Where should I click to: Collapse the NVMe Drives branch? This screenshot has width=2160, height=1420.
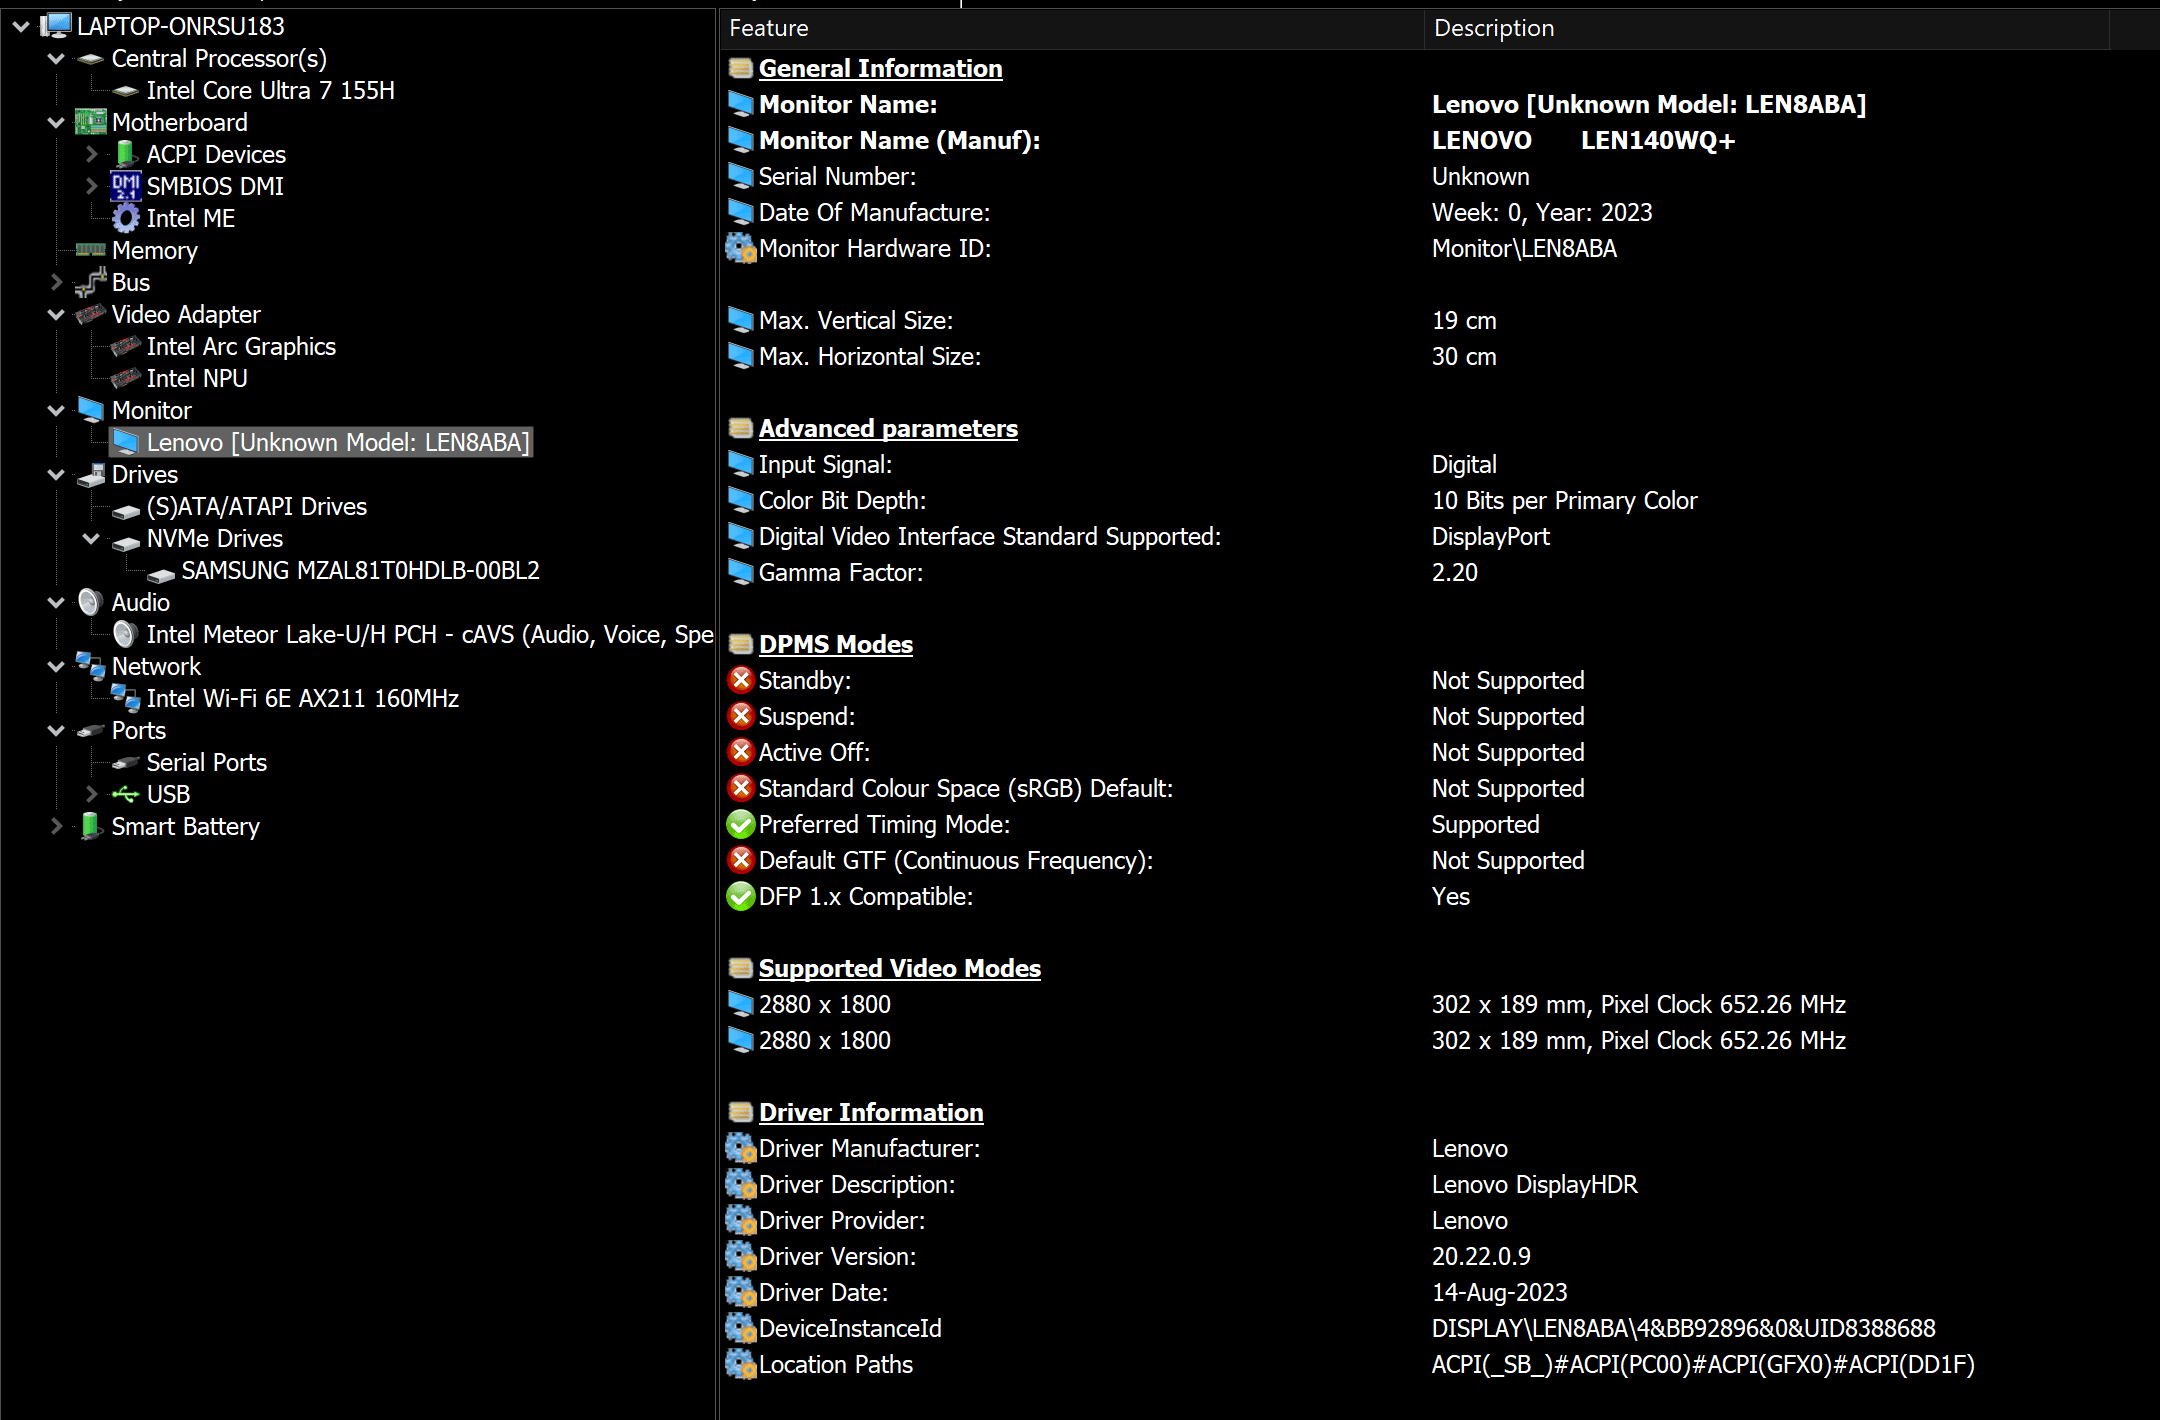coord(91,539)
